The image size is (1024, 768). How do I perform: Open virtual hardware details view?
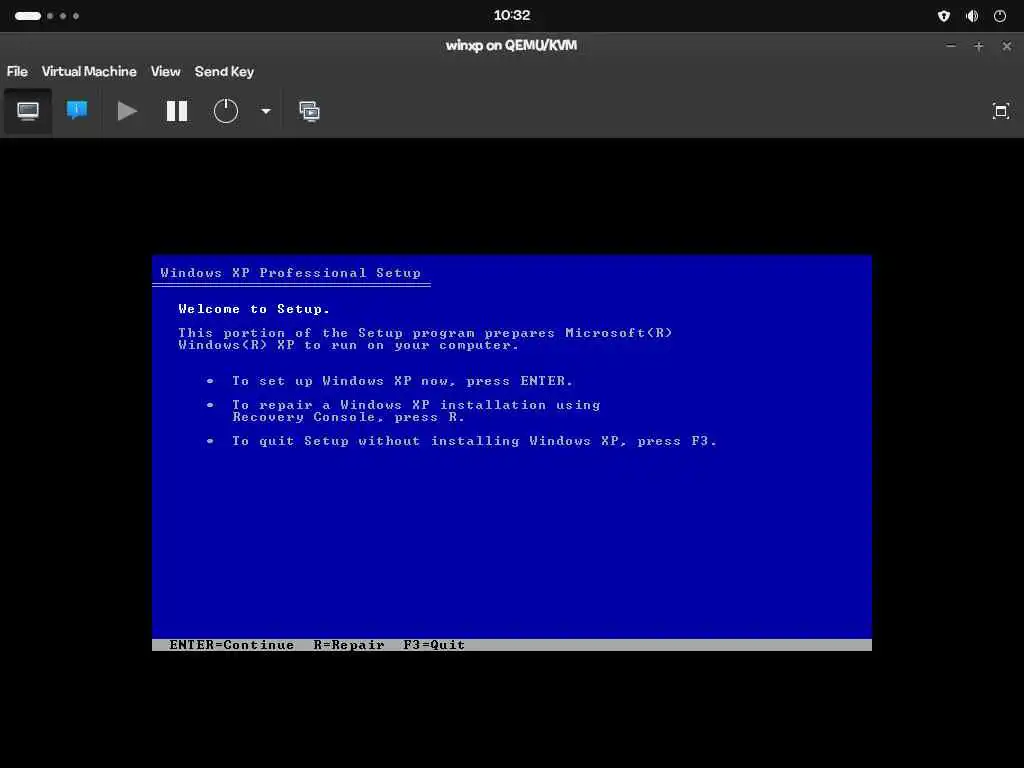pyautogui.click(x=77, y=110)
